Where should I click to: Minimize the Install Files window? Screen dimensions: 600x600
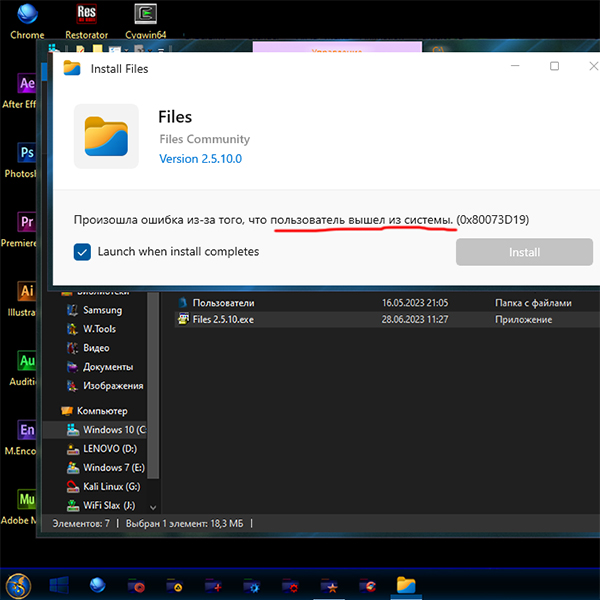click(x=515, y=66)
